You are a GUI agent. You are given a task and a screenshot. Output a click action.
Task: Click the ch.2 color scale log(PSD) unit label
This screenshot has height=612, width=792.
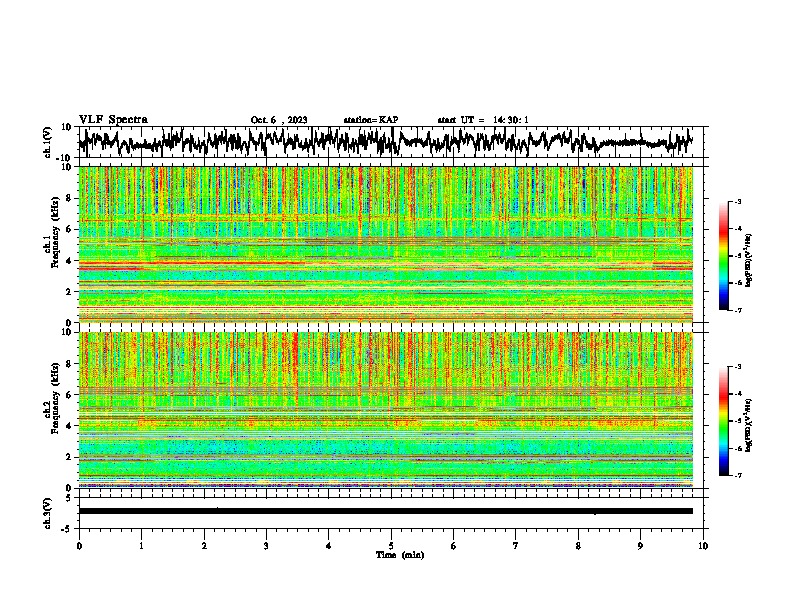[x=750, y=425]
